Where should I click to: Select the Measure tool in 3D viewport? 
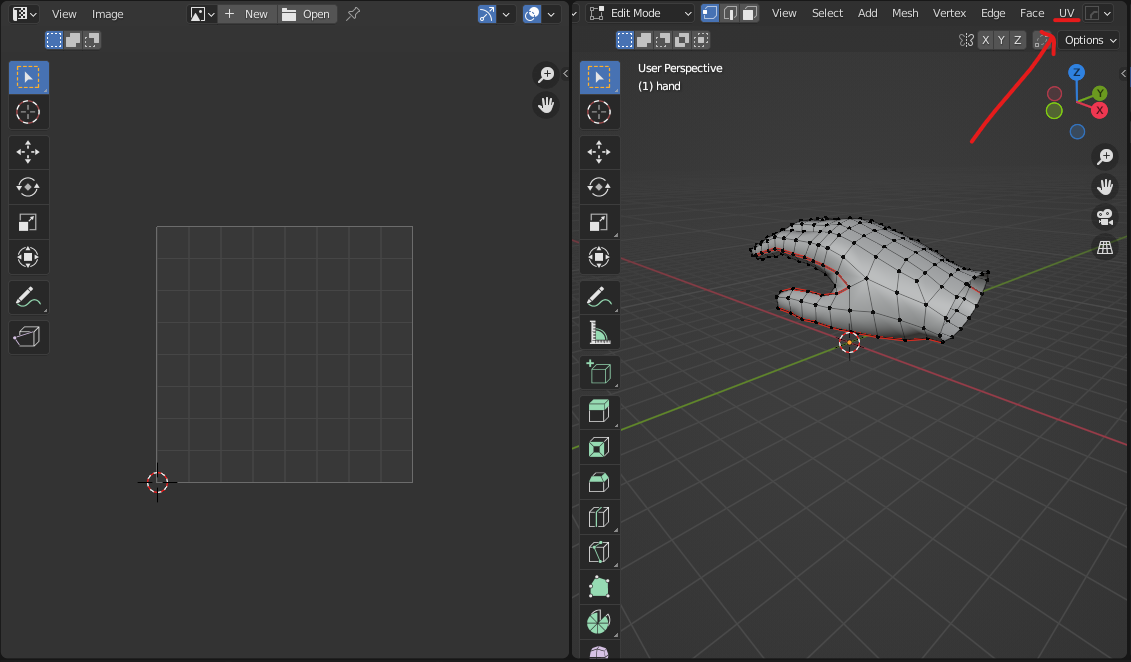599,332
